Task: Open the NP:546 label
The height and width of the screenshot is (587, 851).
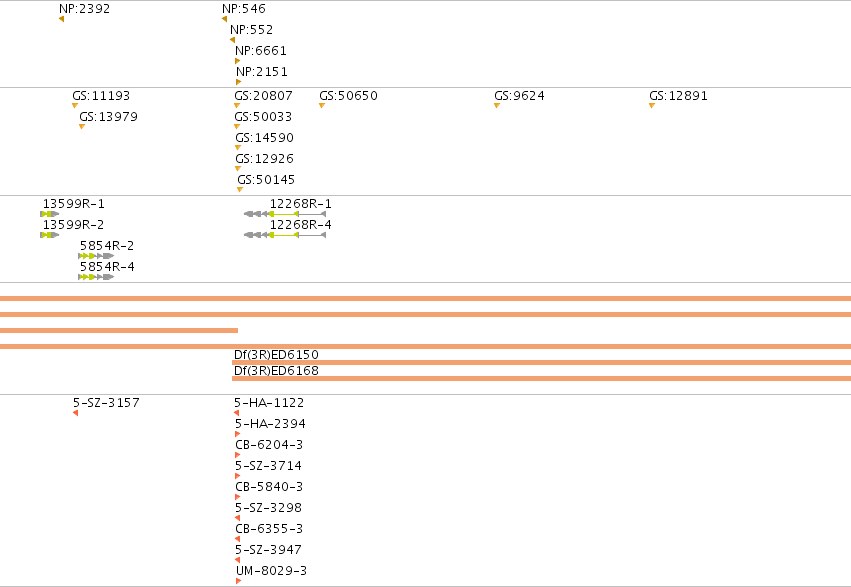Action: [x=244, y=9]
